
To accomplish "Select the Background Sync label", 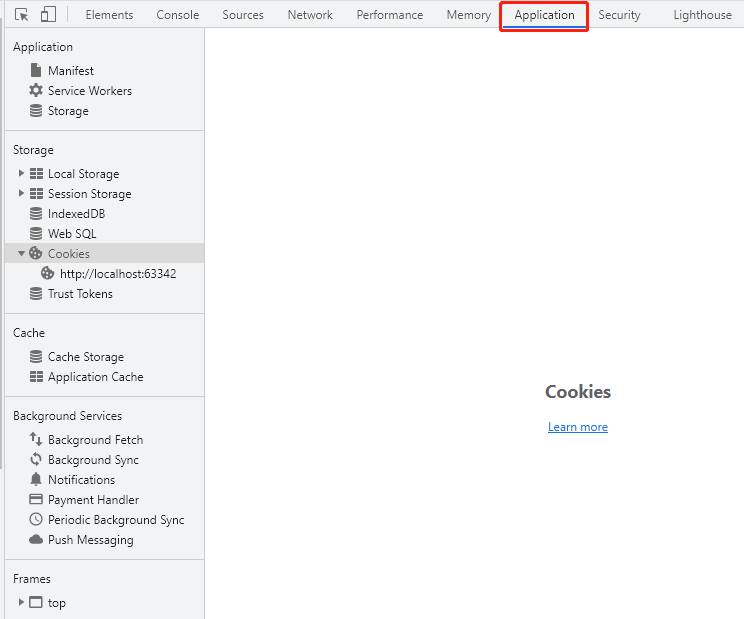I will pyautogui.click(x=93, y=460).
